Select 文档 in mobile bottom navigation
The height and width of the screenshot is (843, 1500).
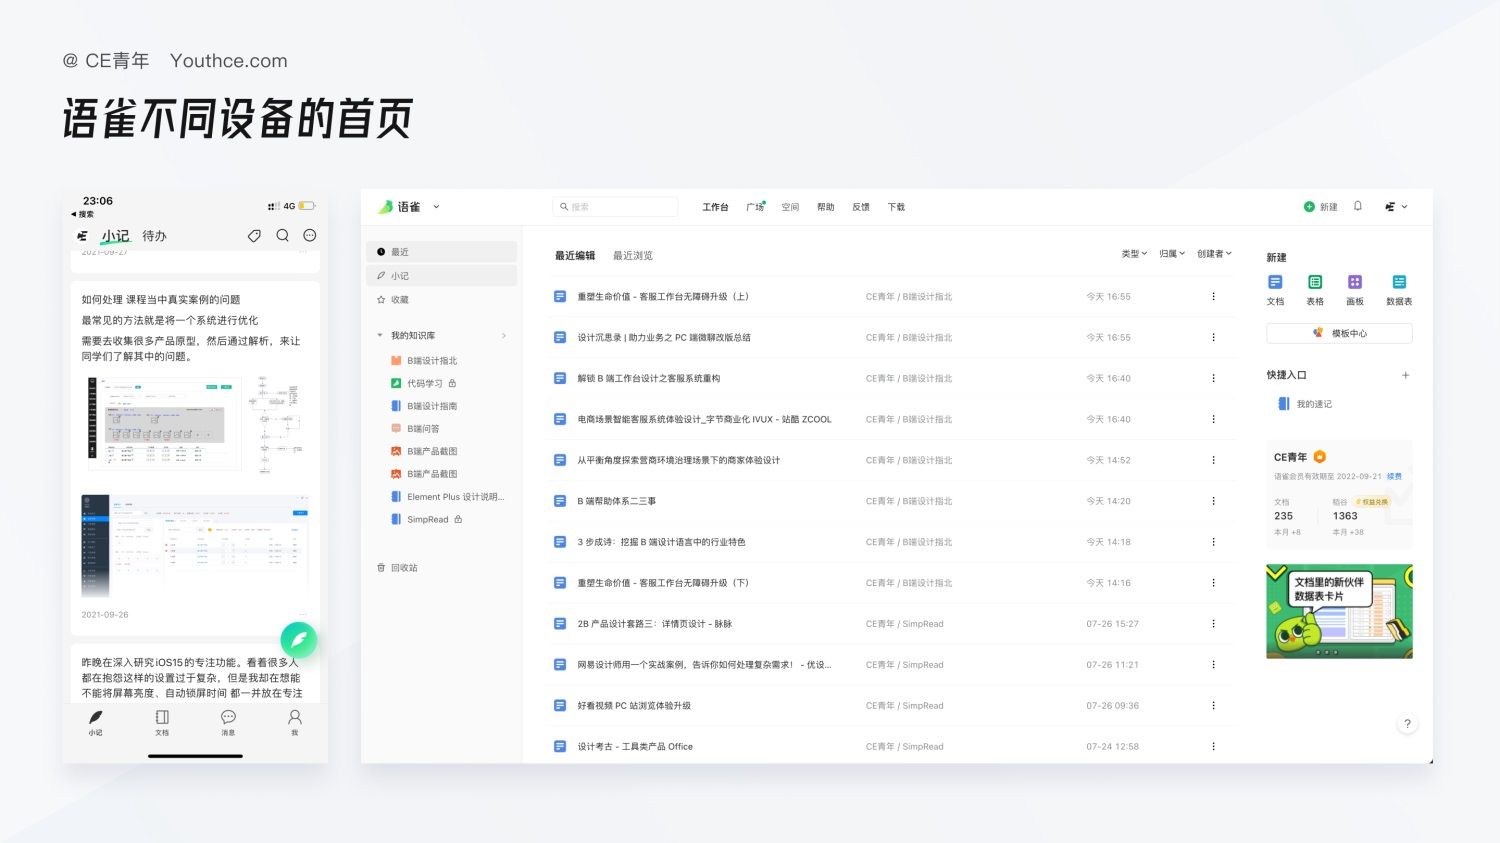pyautogui.click(x=162, y=723)
